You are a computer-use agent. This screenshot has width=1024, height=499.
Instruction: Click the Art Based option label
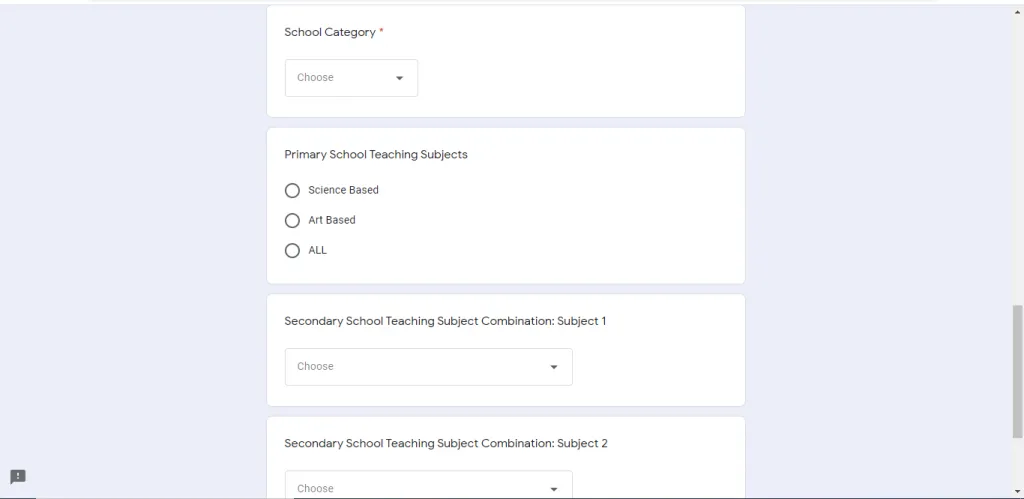pos(332,220)
